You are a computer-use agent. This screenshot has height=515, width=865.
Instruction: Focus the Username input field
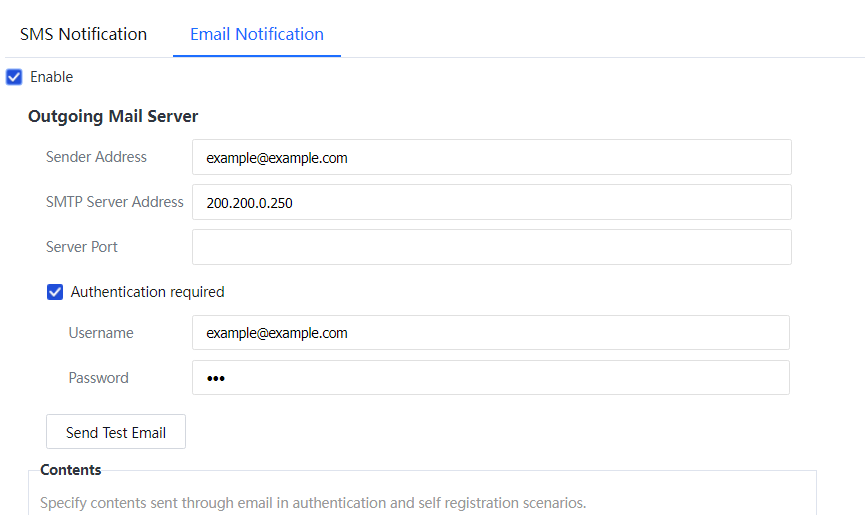click(490, 333)
